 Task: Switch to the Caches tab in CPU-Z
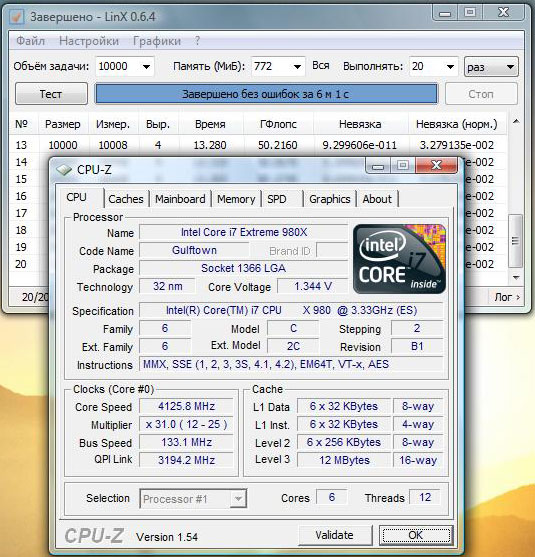tap(126, 199)
